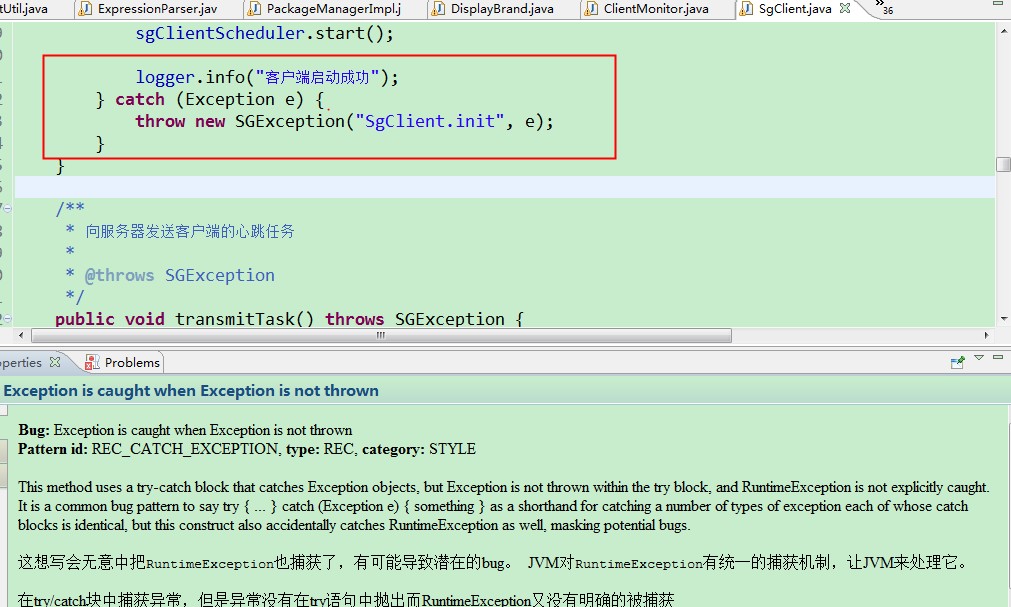Minimize the editor area
1011x607 pixels.
pos(997,3)
